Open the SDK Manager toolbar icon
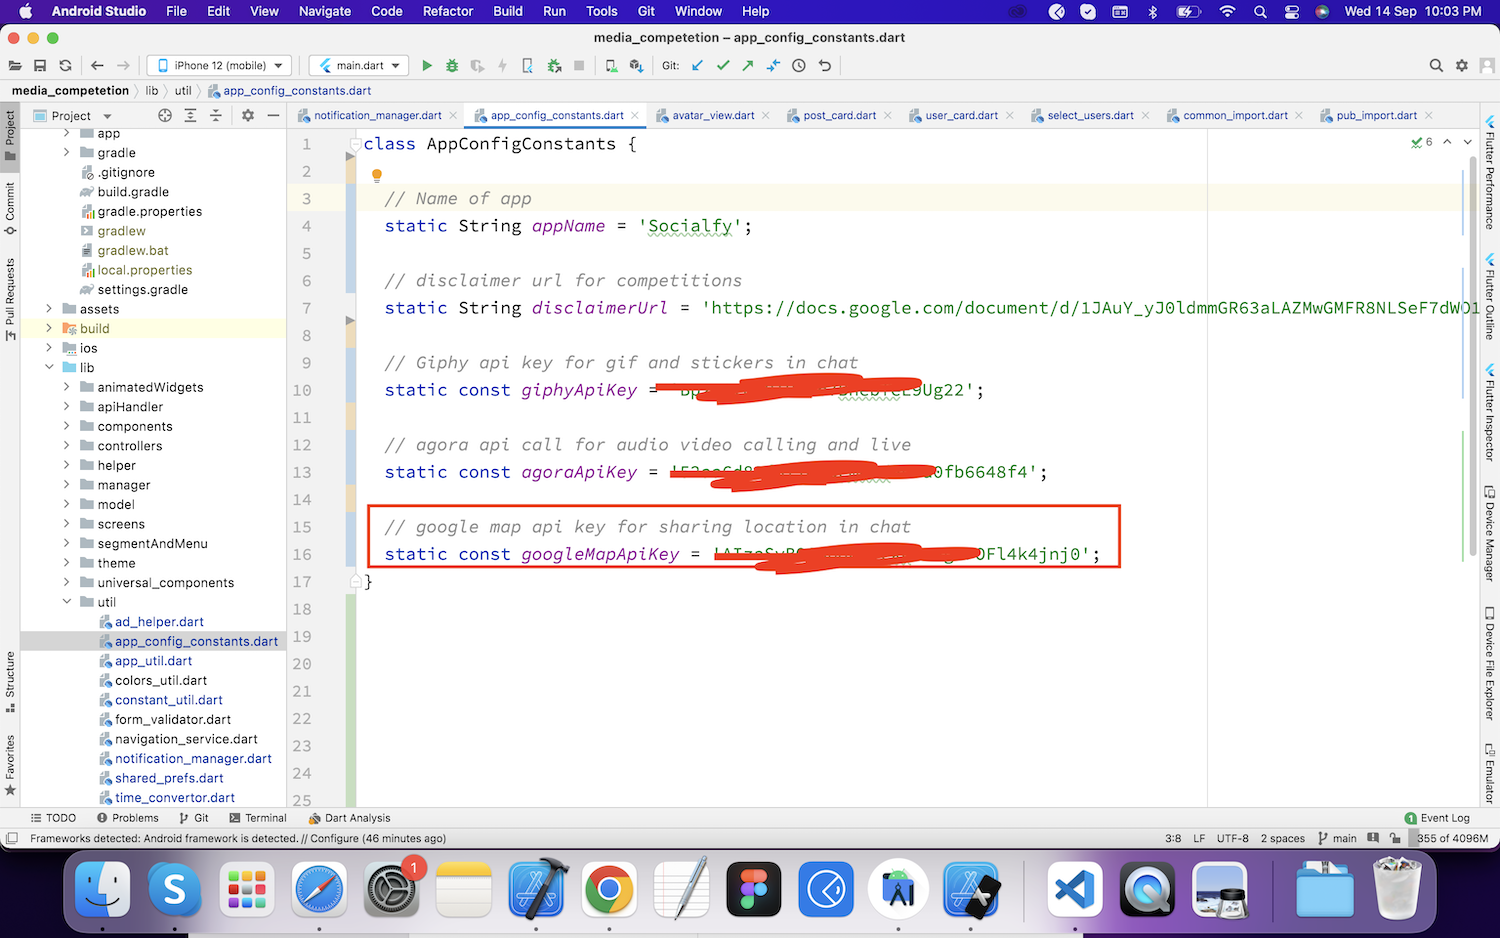Viewport: 1500px width, 938px height. click(x=636, y=66)
